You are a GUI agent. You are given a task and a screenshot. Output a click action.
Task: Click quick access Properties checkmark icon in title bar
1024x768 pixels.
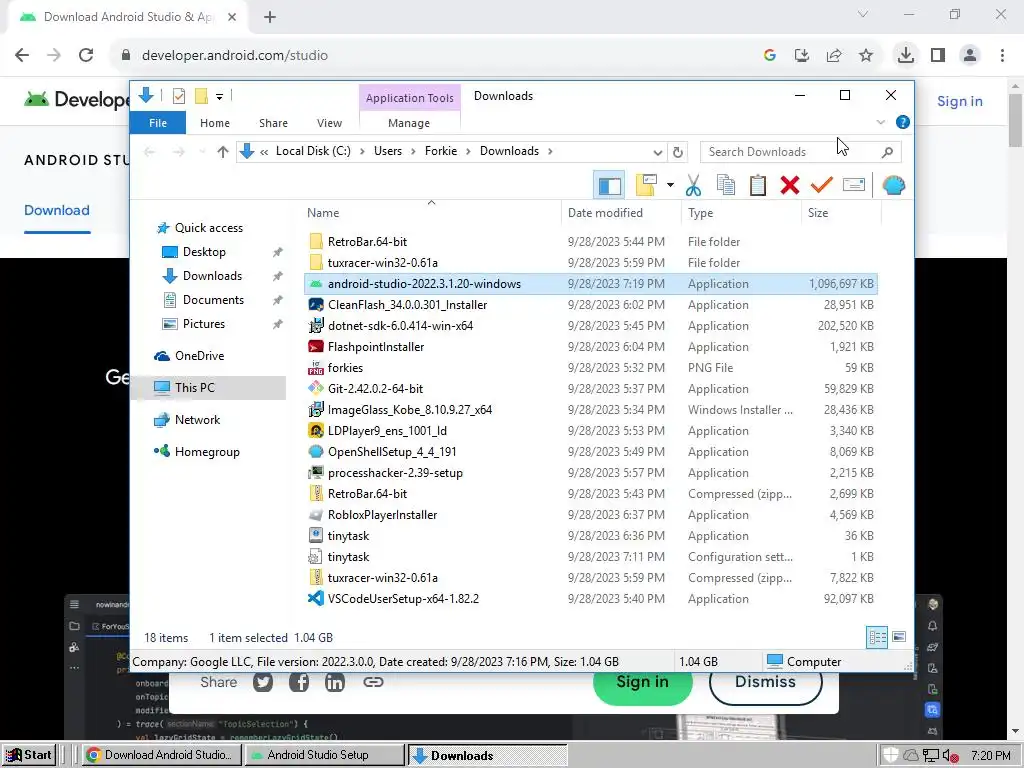point(178,97)
